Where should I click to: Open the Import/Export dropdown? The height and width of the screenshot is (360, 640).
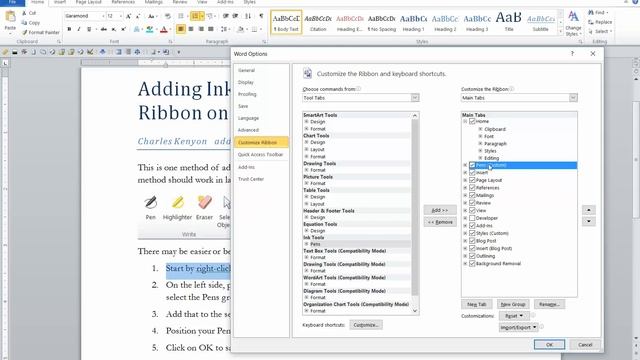(518, 327)
